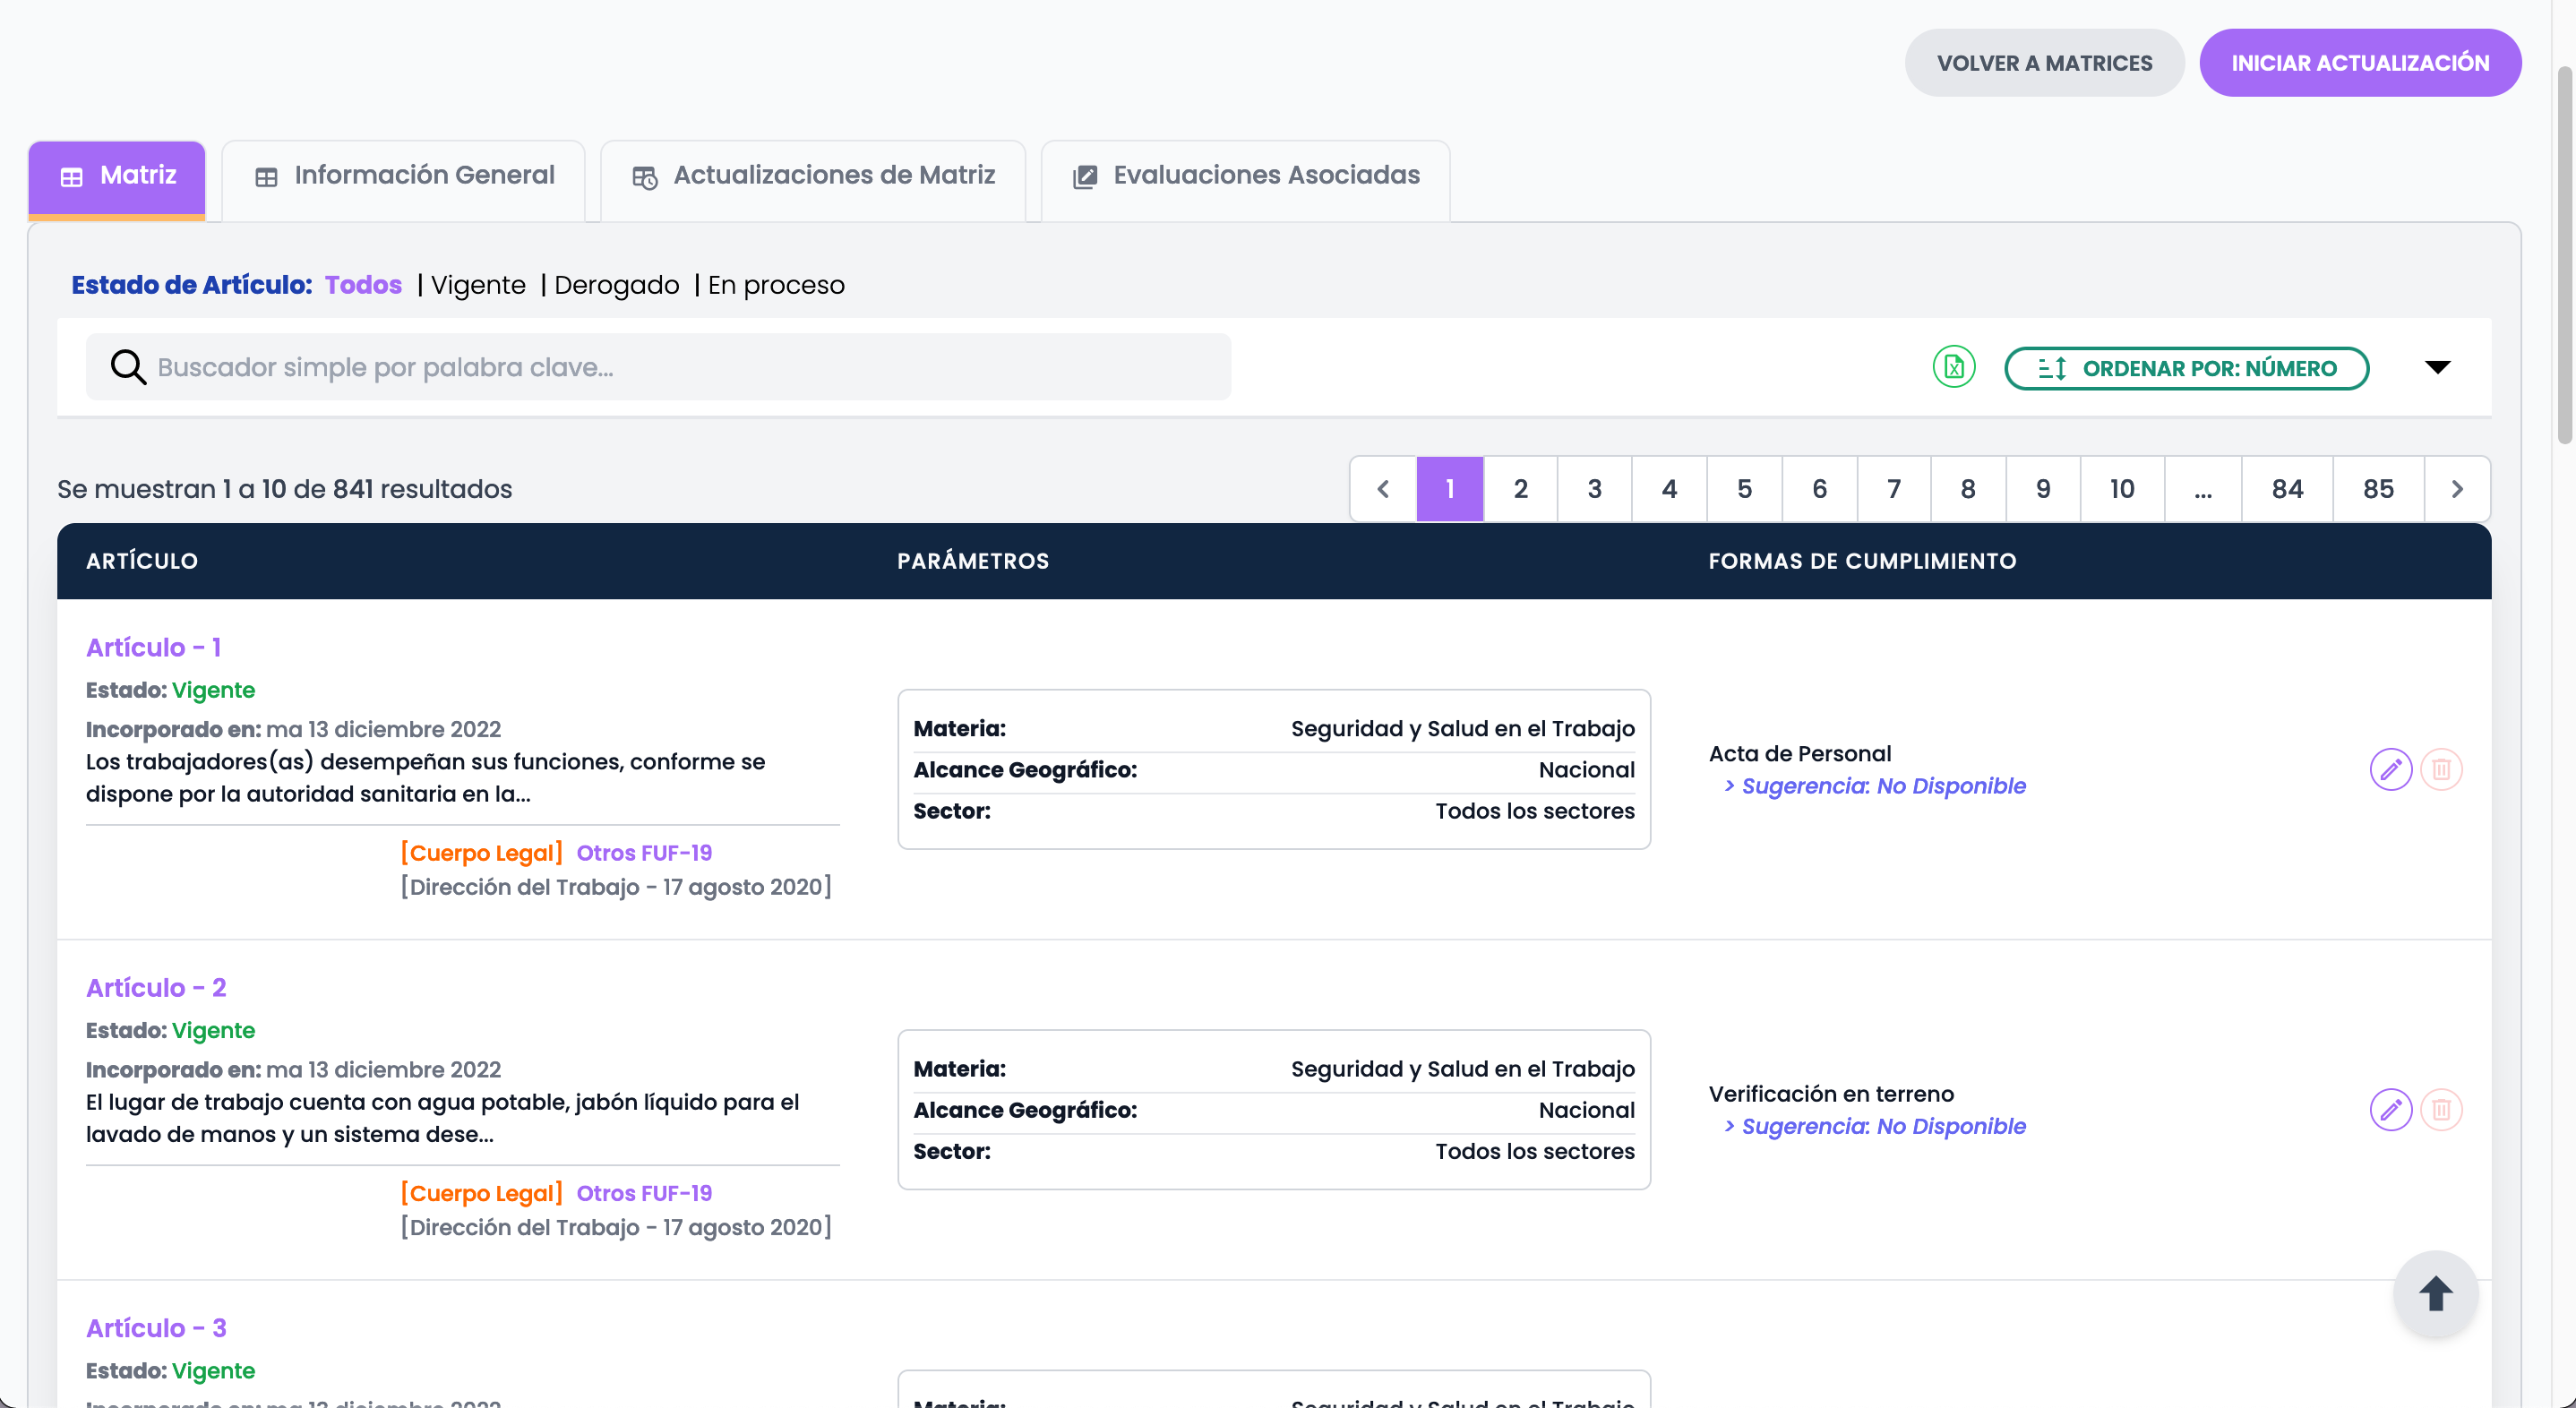Go to page 84
Image resolution: width=2576 pixels, height=1408 pixels.
(x=2287, y=489)
